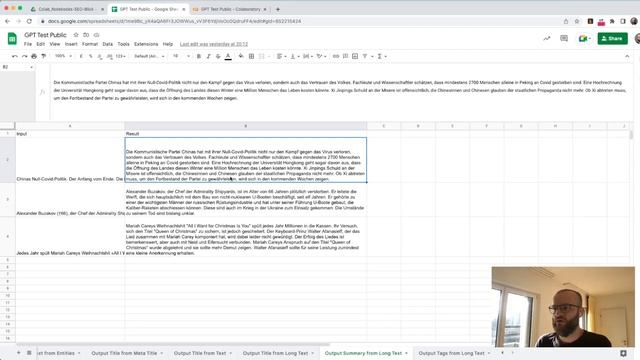Switch to Output Title from Text tab
This screenshot has height=360, width=640.
click(x=200, y=353)
